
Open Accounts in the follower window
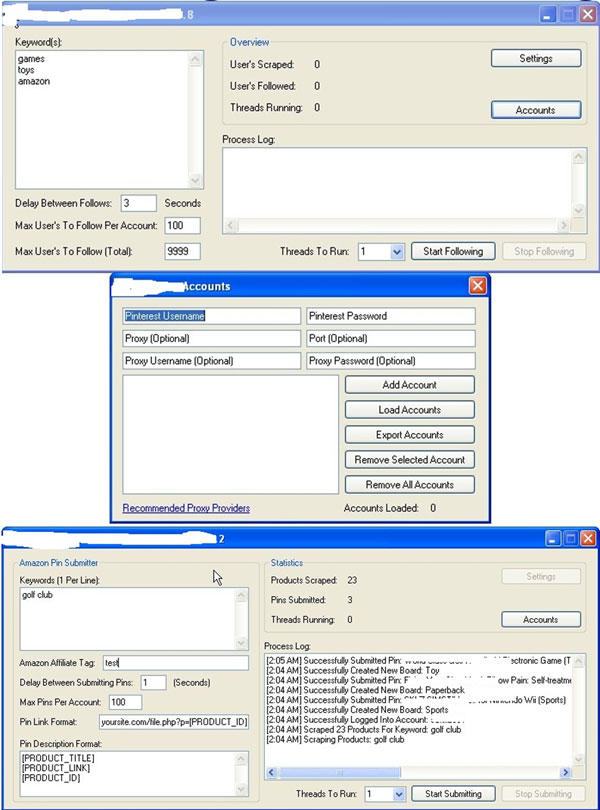click(x=536, y=110)
